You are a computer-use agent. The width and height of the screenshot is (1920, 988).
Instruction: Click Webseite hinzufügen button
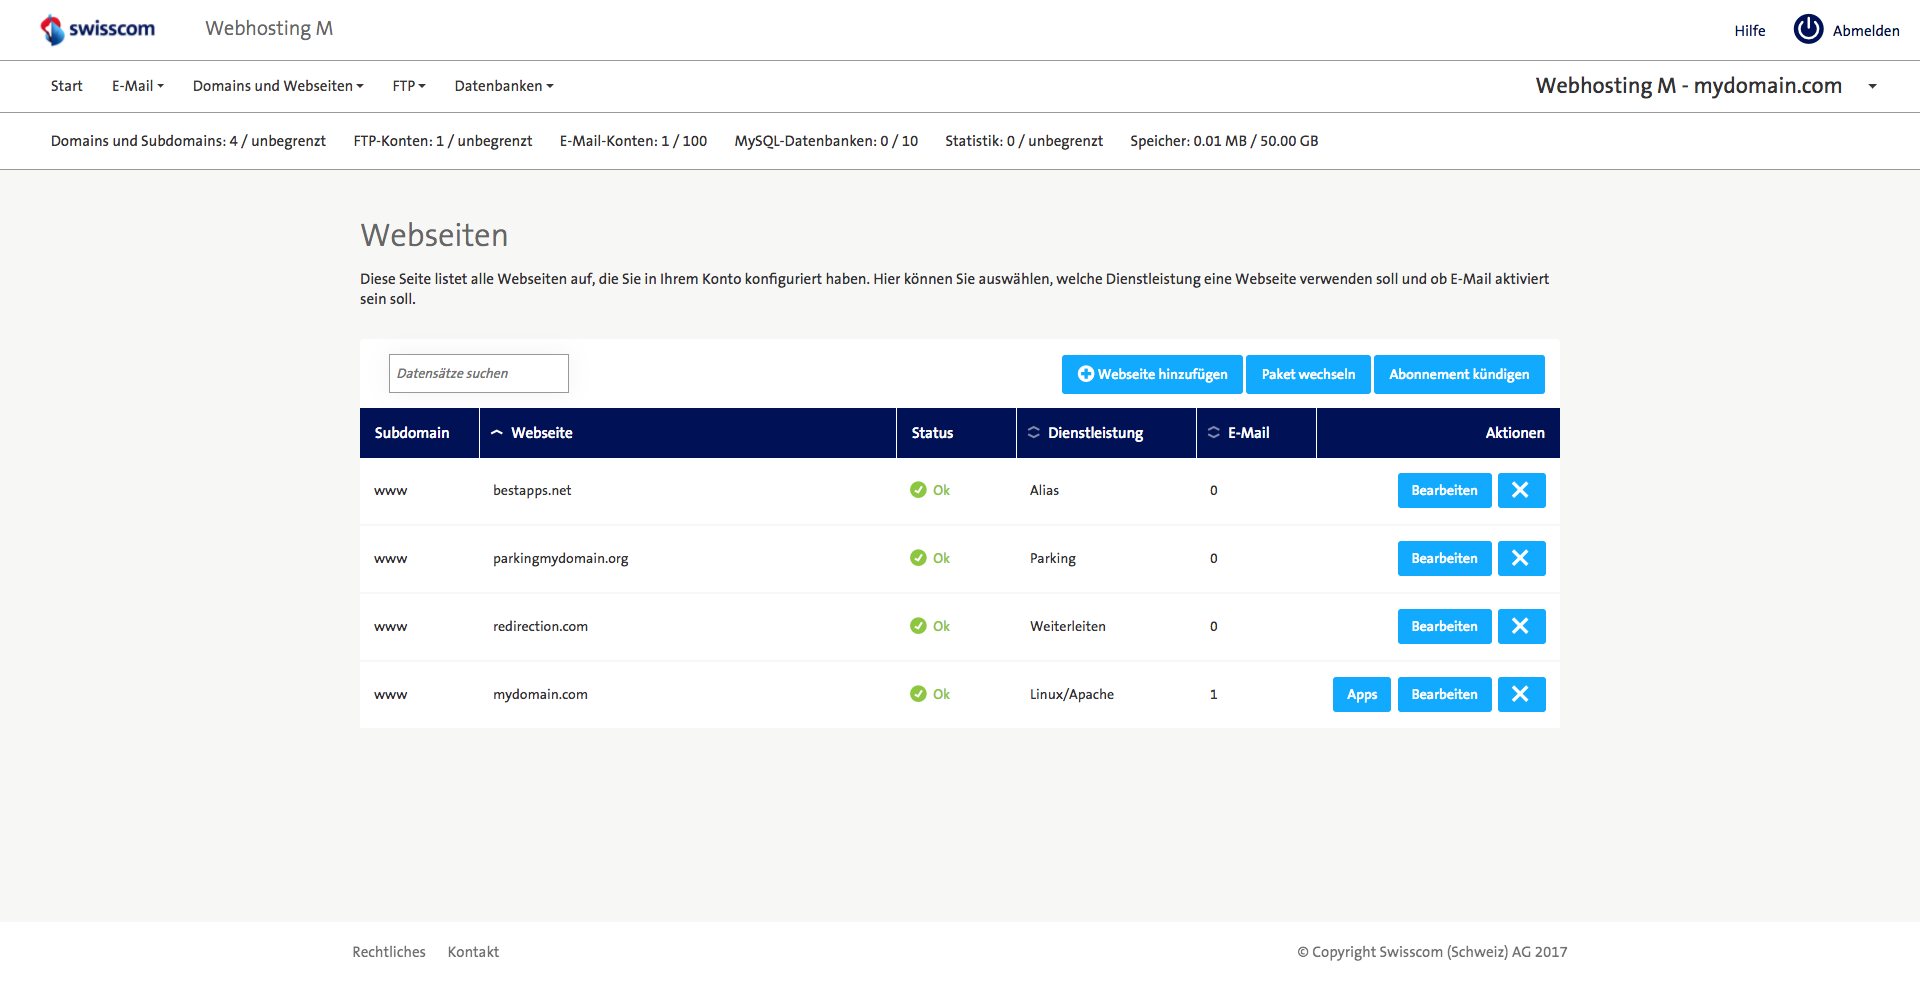pos(1152,374)
